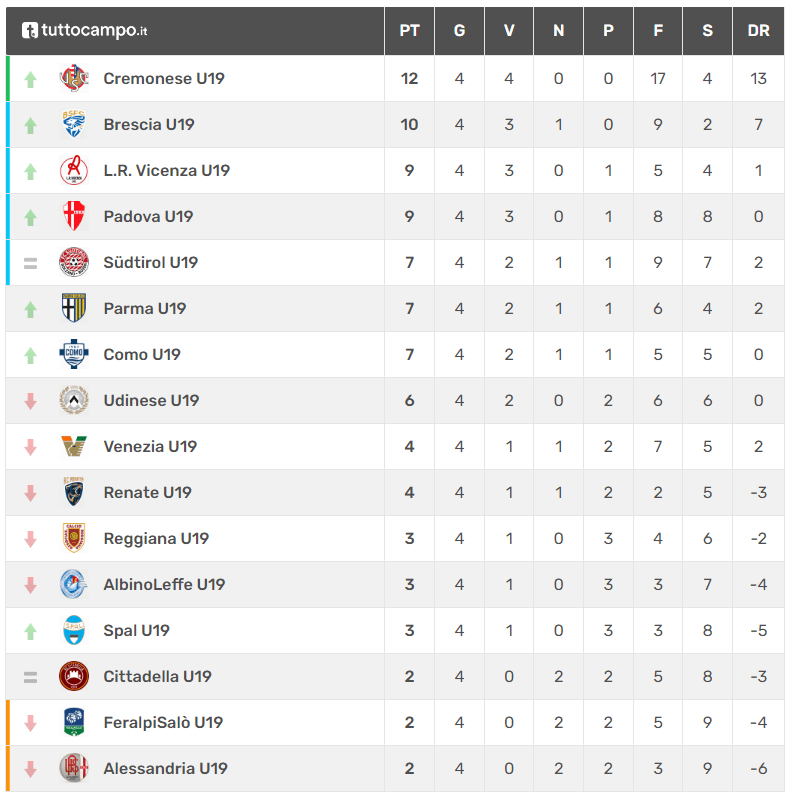This screenshot has height=798, width=791.
Task: Select the Cittadella U19 round crest
Action: [x=74, y=676]
